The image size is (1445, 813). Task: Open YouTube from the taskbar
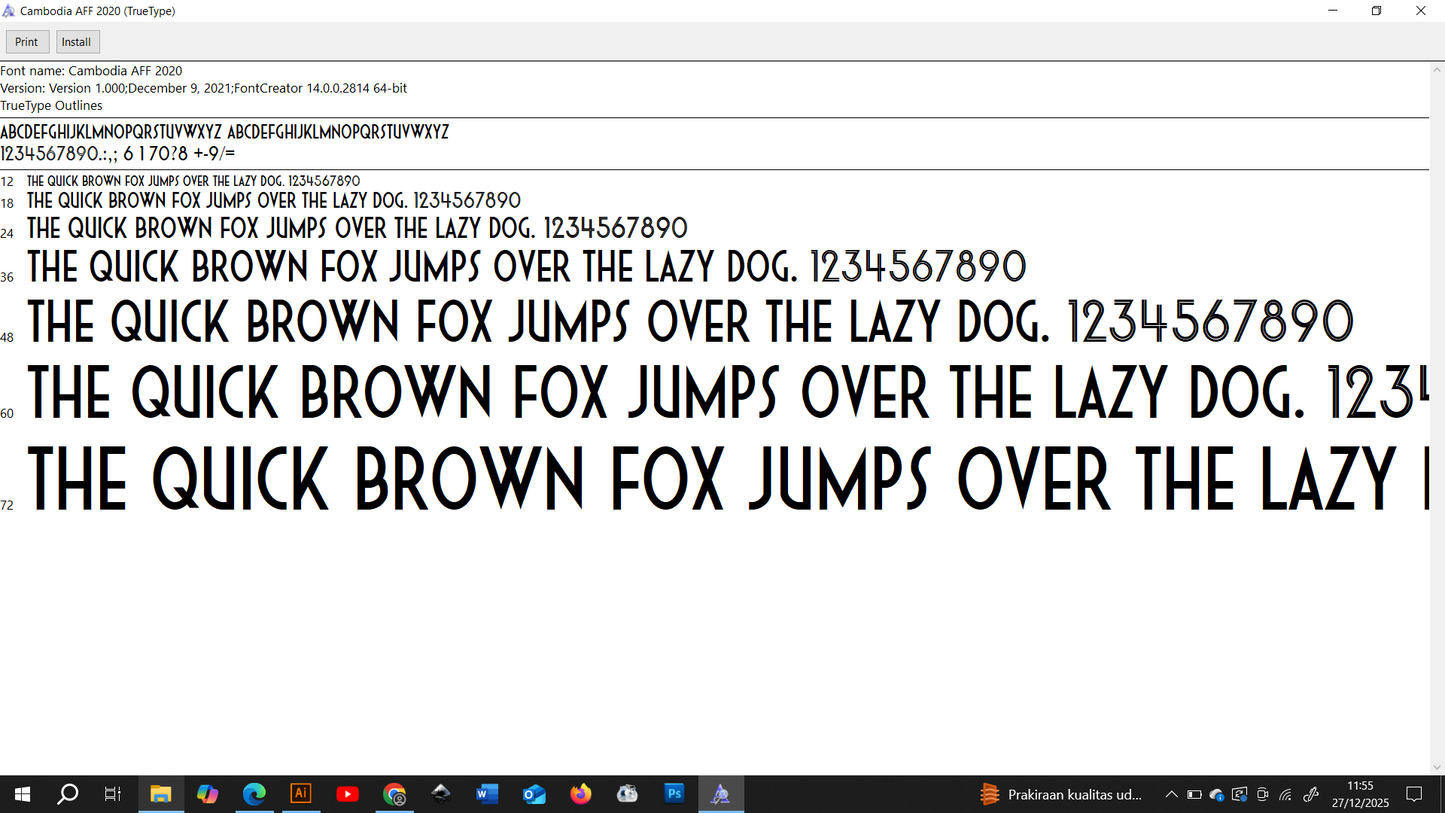coord(347,793)
